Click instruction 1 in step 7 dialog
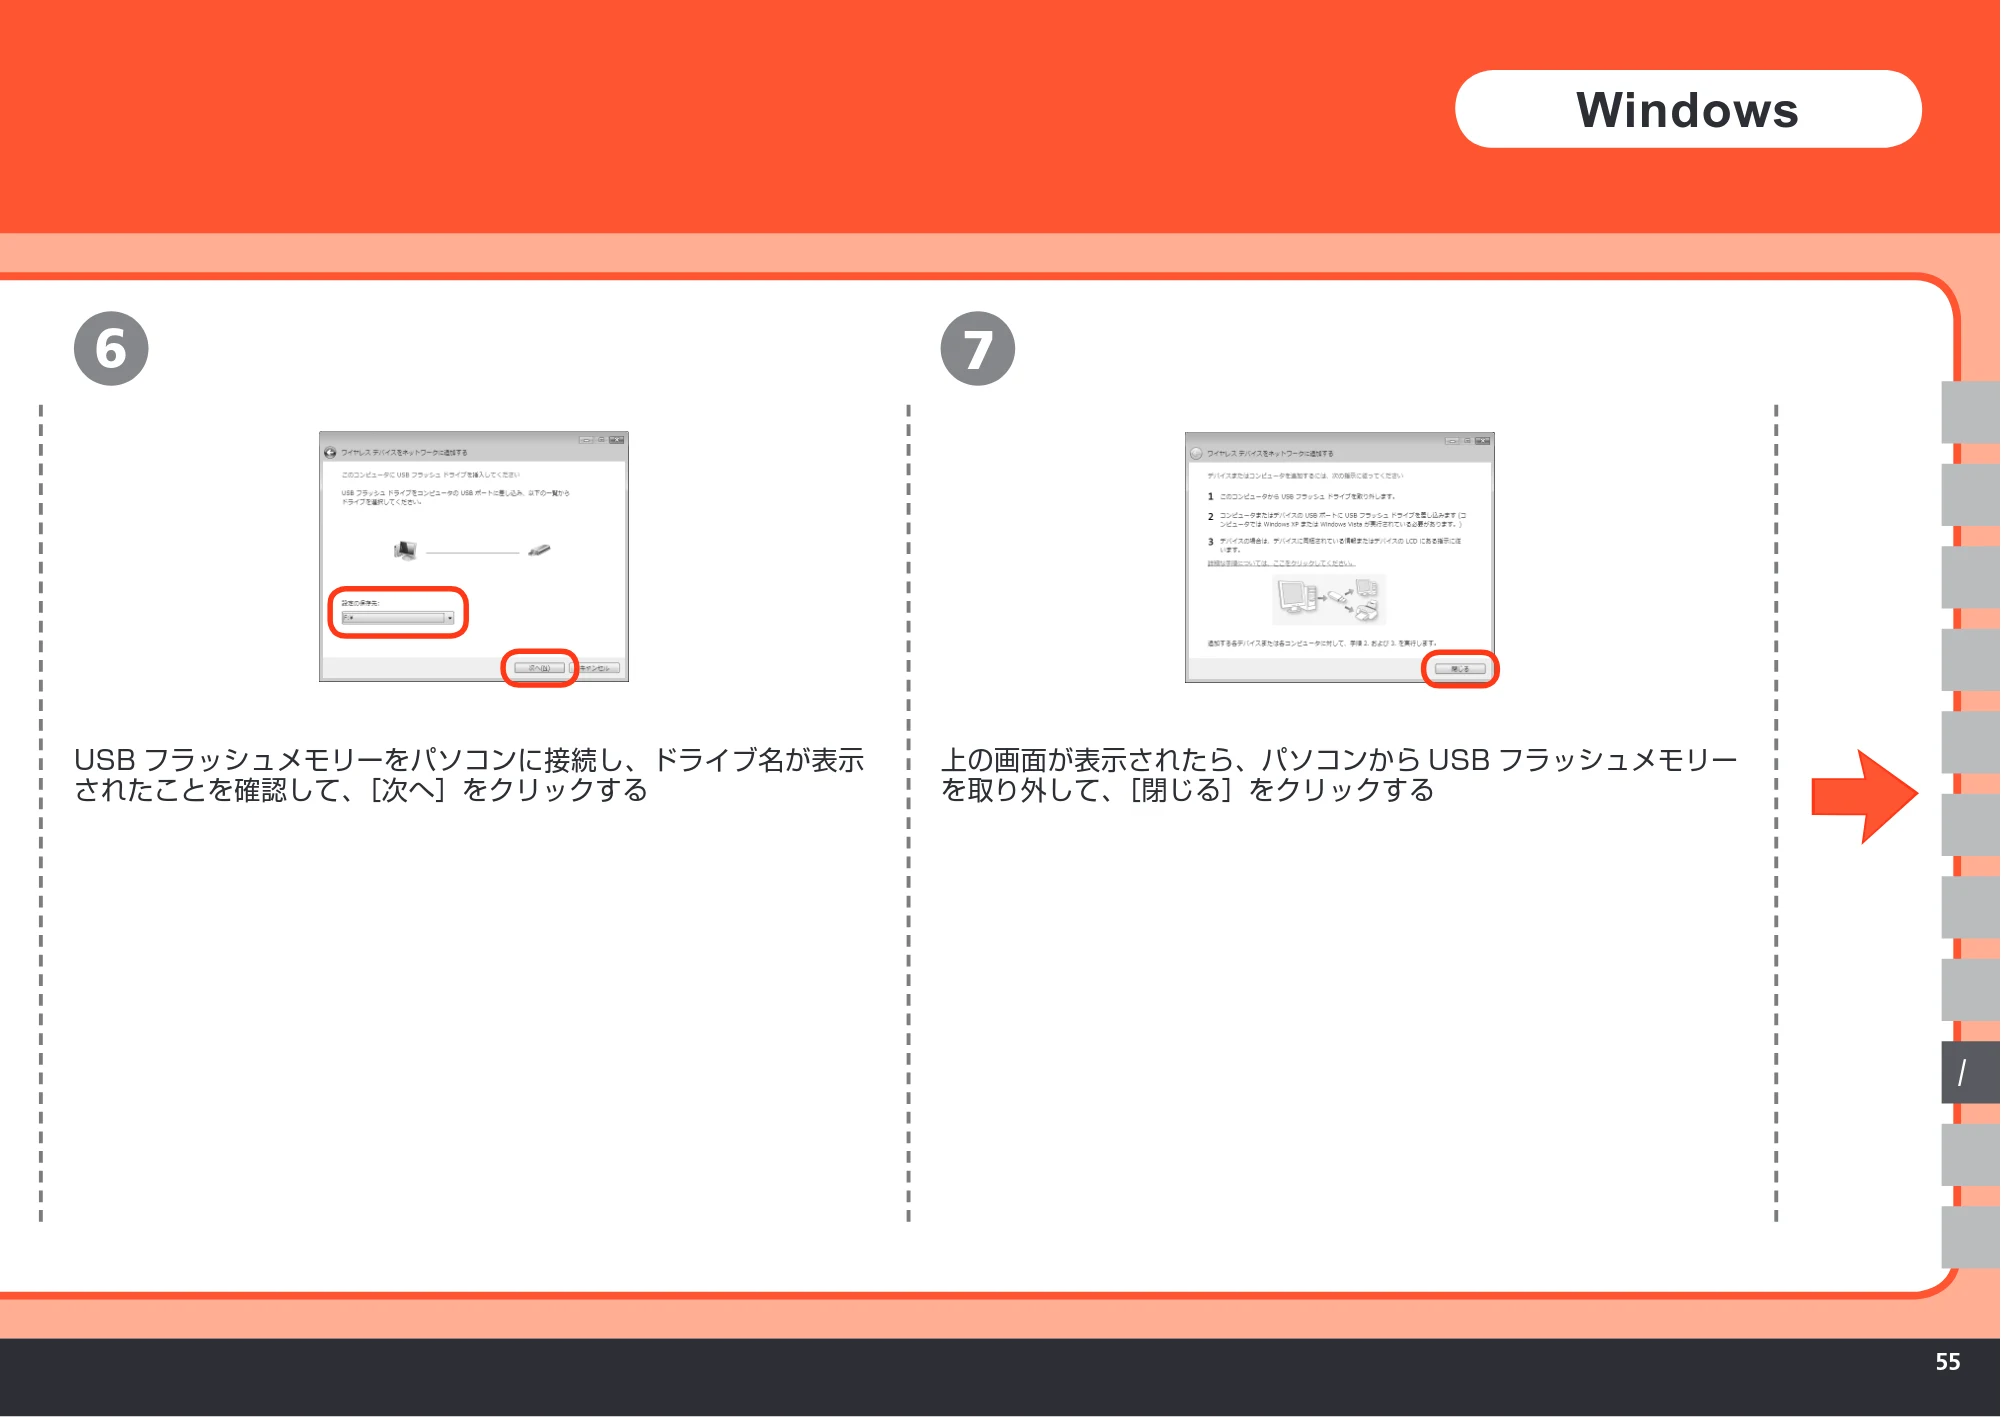Viewport: 2001px width, 1417px height. (x=1301, y=496)
